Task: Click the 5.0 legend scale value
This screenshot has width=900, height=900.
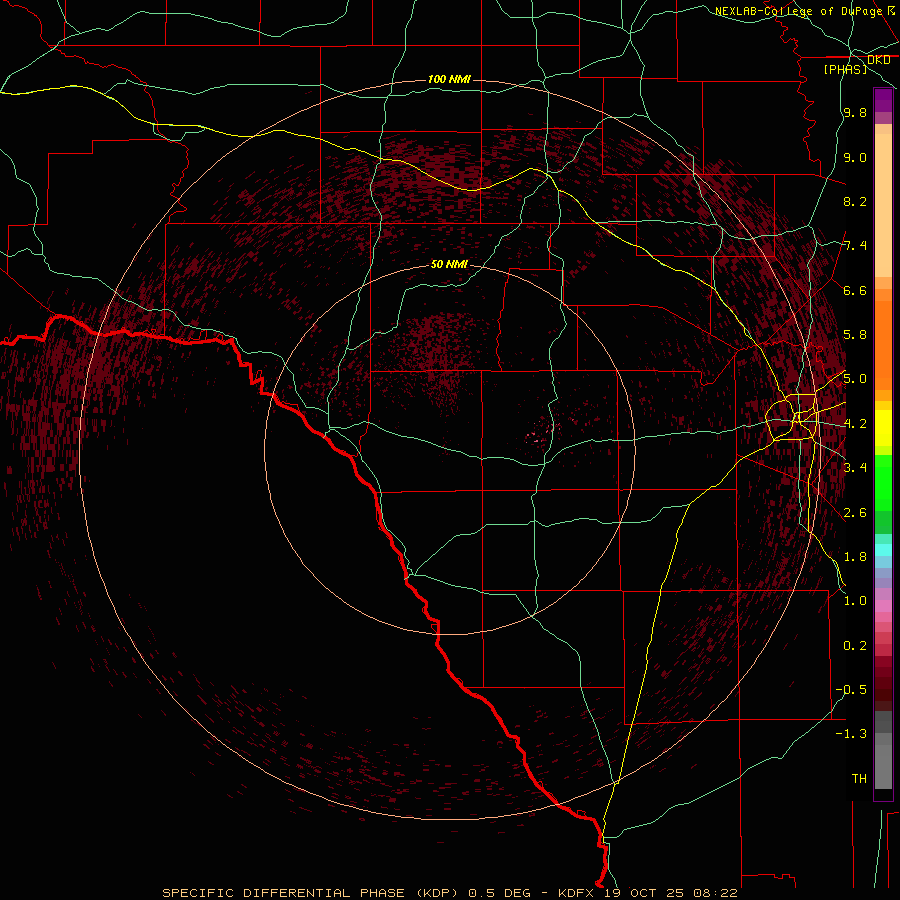Action: click(x=855, y=379)
